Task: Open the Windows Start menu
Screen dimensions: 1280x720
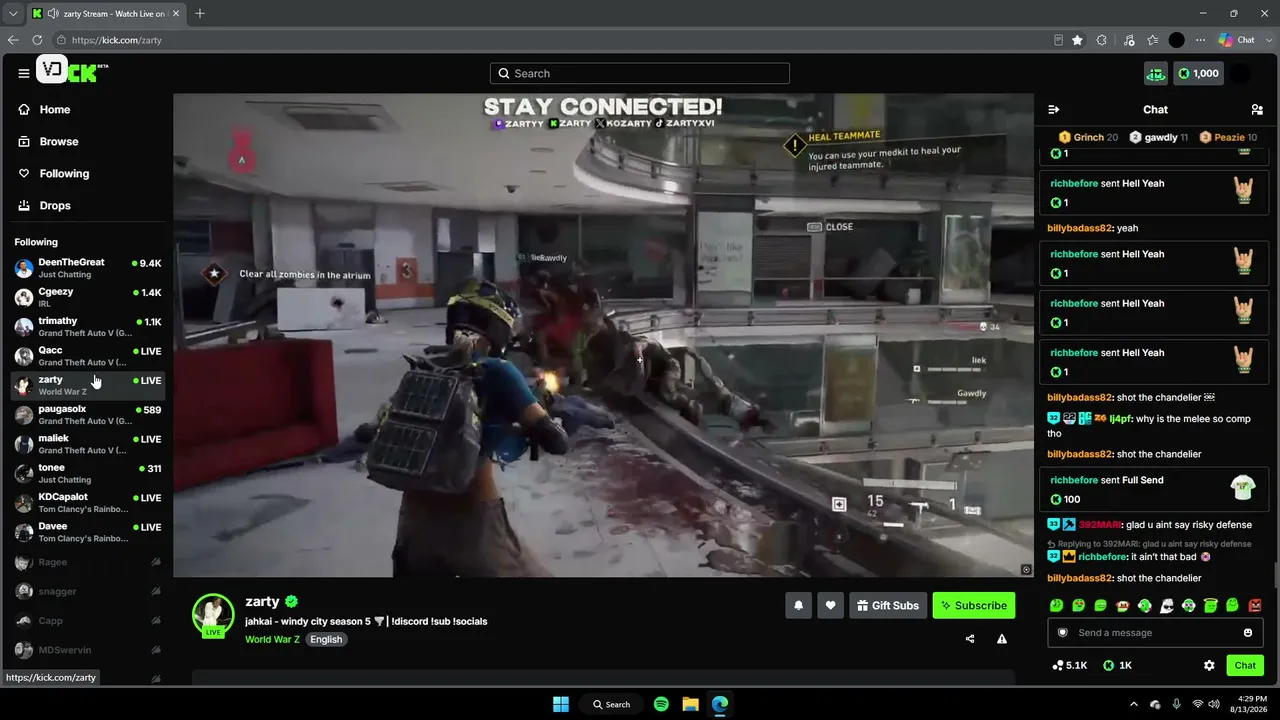Action: (x=561, y=704)
